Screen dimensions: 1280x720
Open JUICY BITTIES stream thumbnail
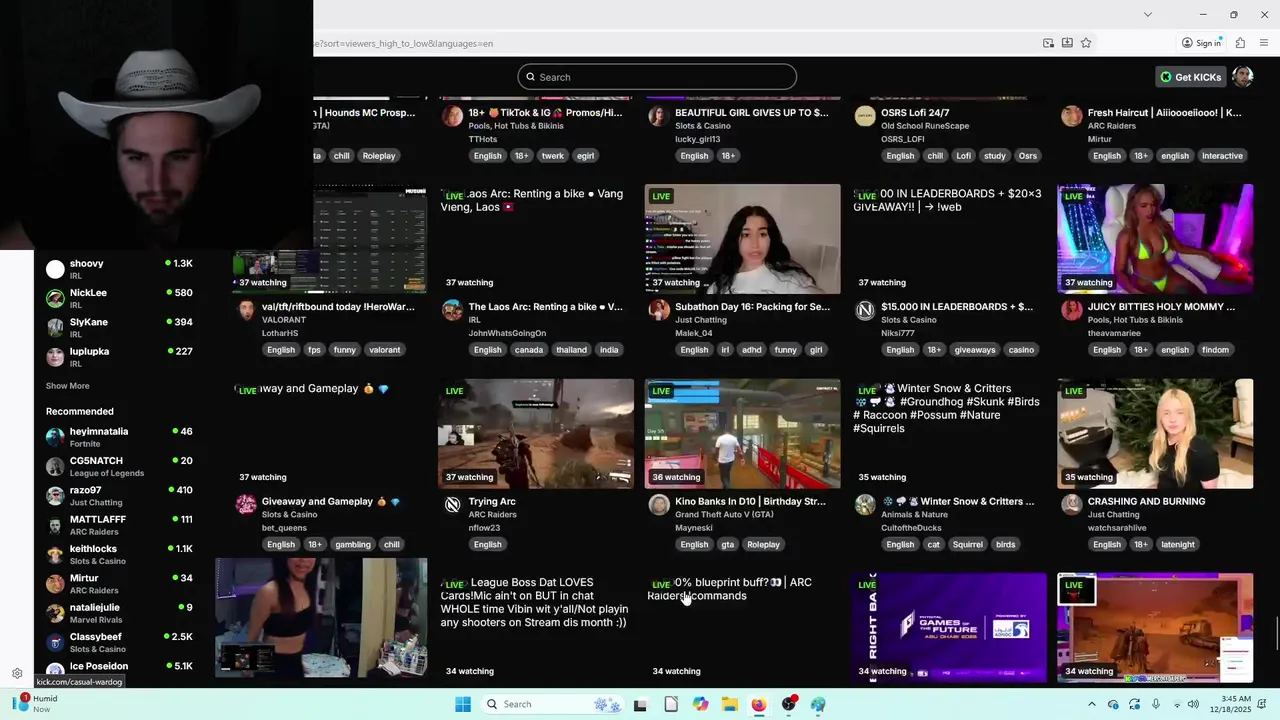click(1155, 239)
